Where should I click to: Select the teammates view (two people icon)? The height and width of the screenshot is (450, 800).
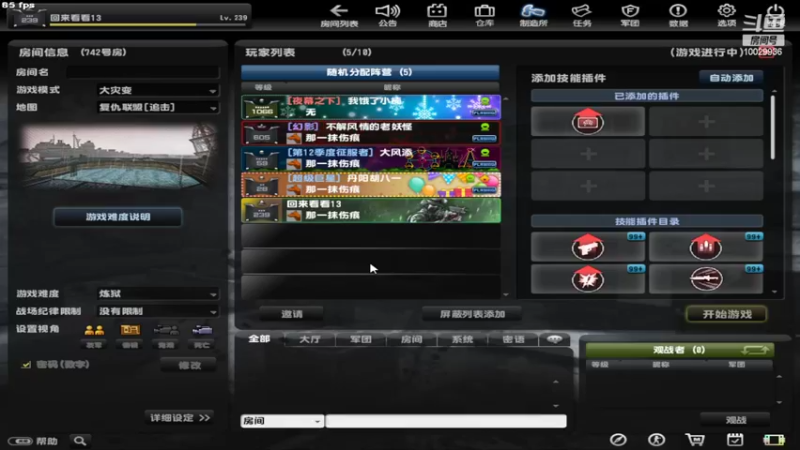coord(94,330)
